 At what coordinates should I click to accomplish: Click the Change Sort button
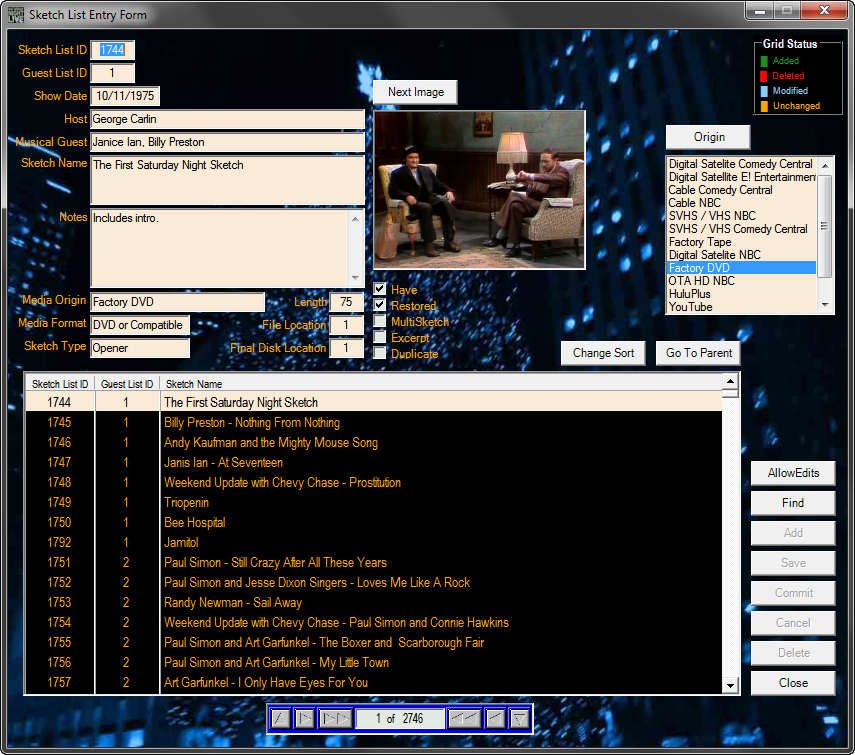(x=603, y=353)
